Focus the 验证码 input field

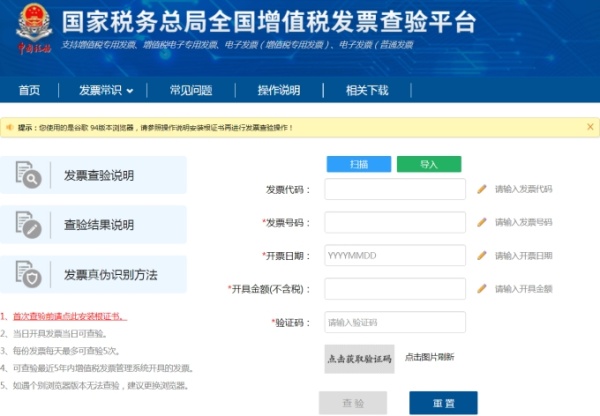pos(395,322)
